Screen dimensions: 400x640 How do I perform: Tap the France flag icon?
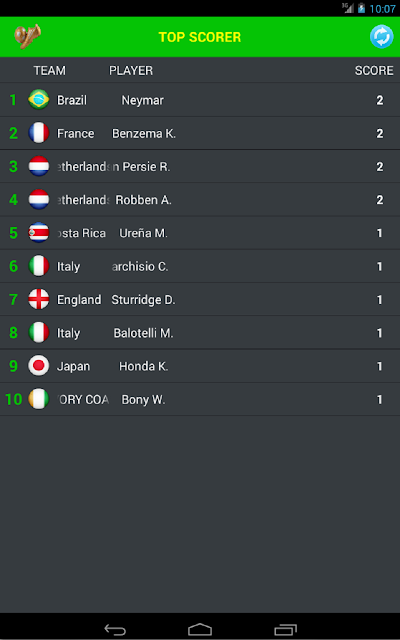39,133
